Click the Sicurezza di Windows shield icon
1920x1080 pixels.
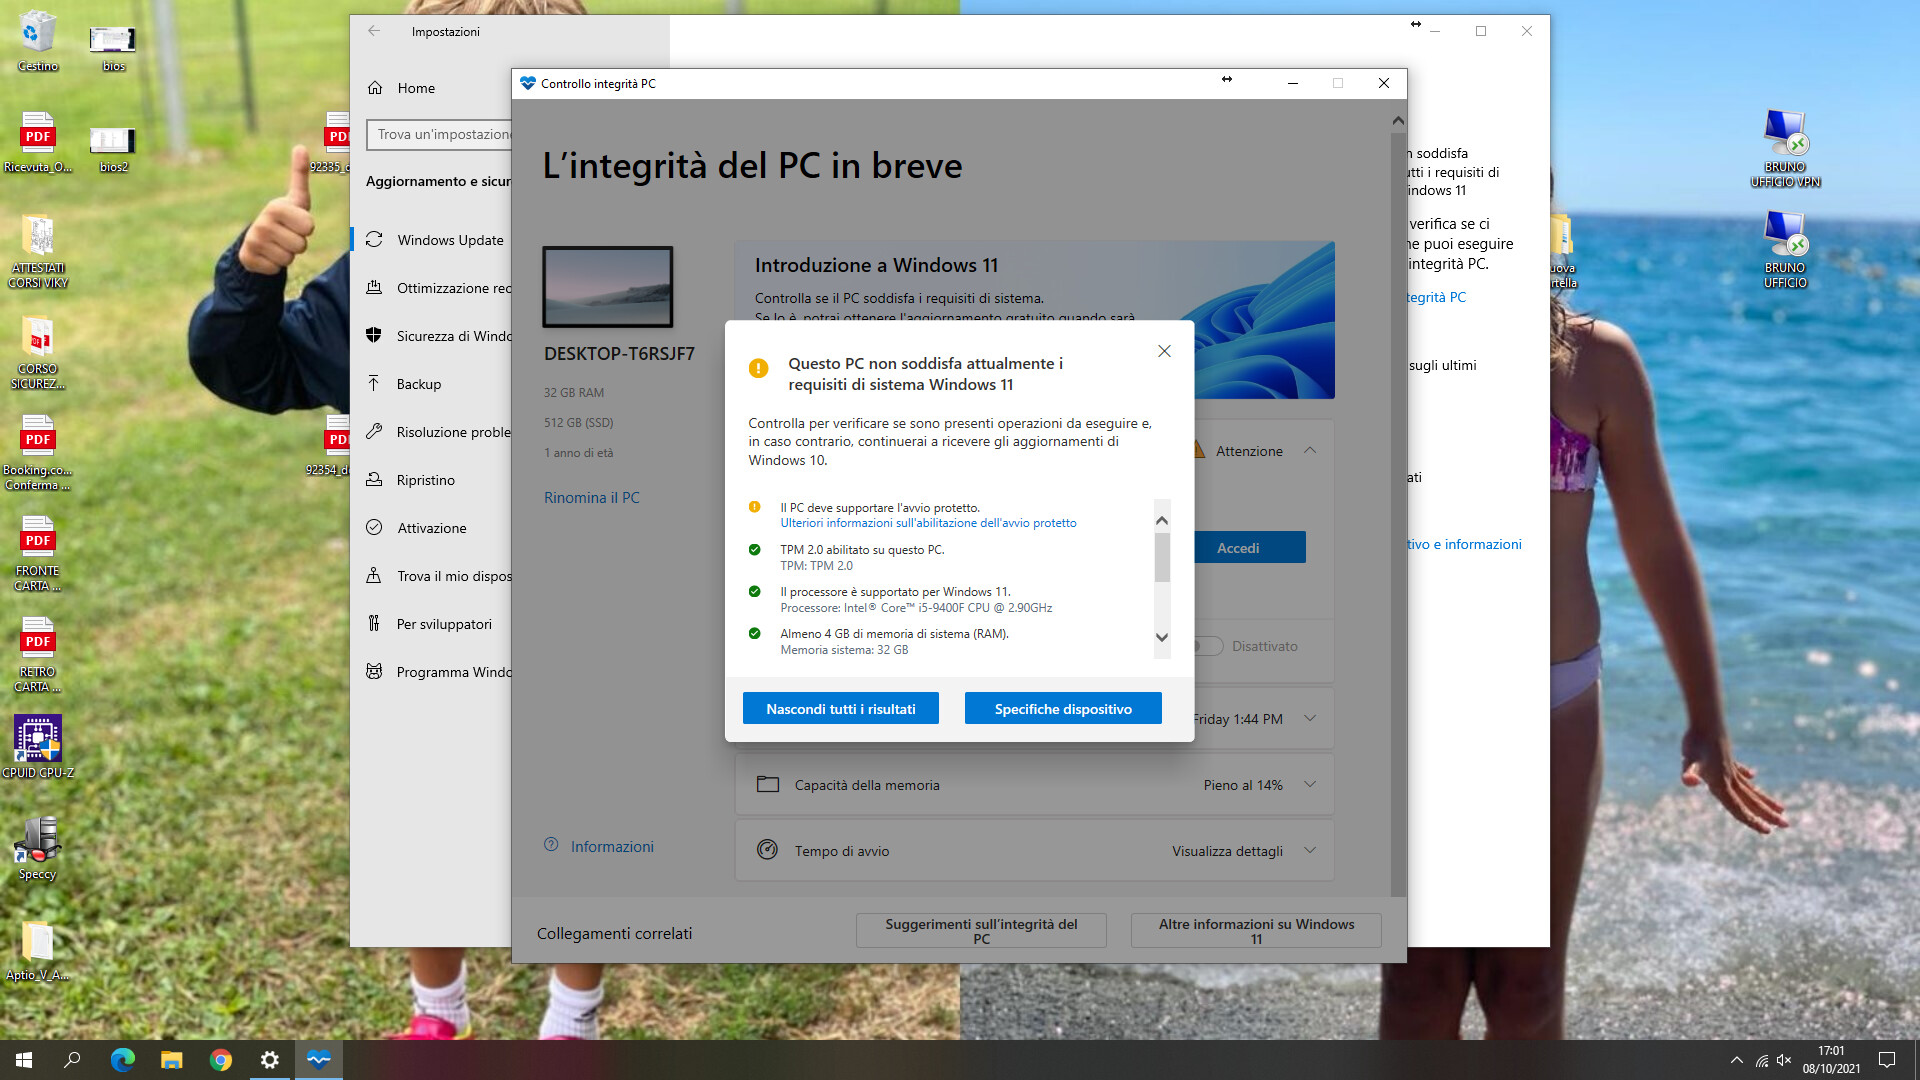point(374,335)
